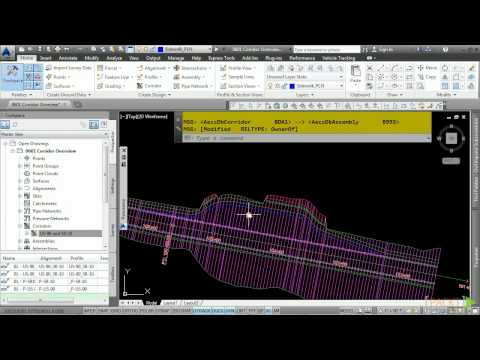
Task: Select the Model layout tab
Action: click(151, 303)
